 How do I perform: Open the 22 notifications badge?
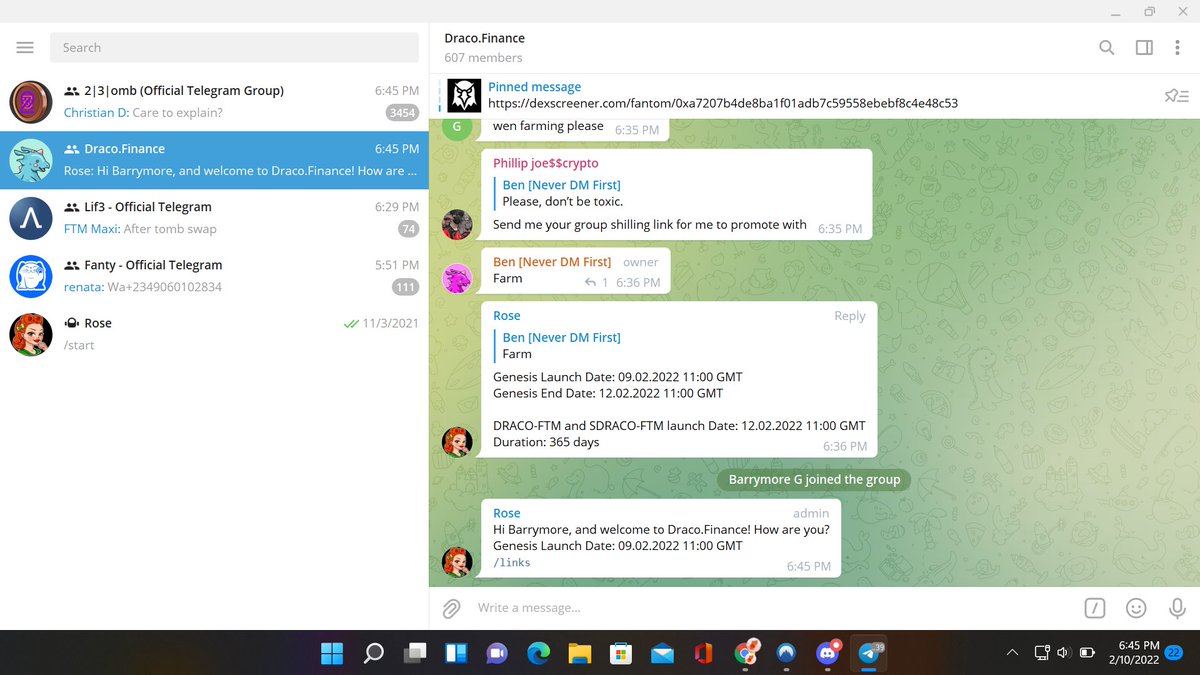click(1174, 653)
